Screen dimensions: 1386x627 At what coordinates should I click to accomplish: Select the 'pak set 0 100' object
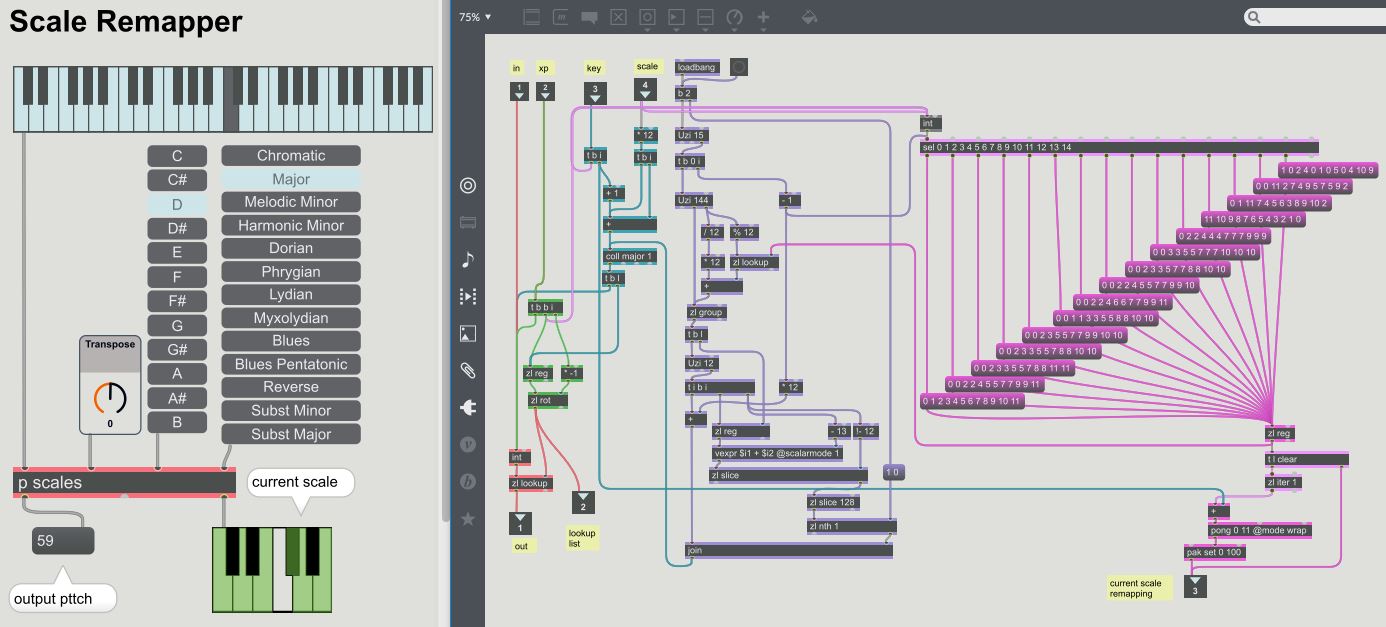tap(1215, 552)
